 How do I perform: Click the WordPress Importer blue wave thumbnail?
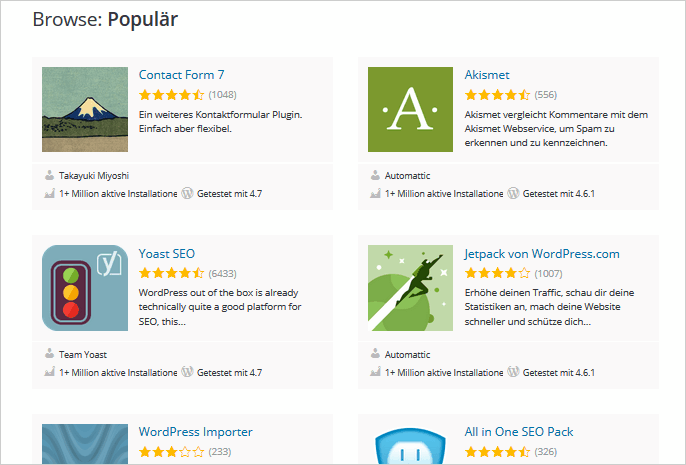[85, 444]
